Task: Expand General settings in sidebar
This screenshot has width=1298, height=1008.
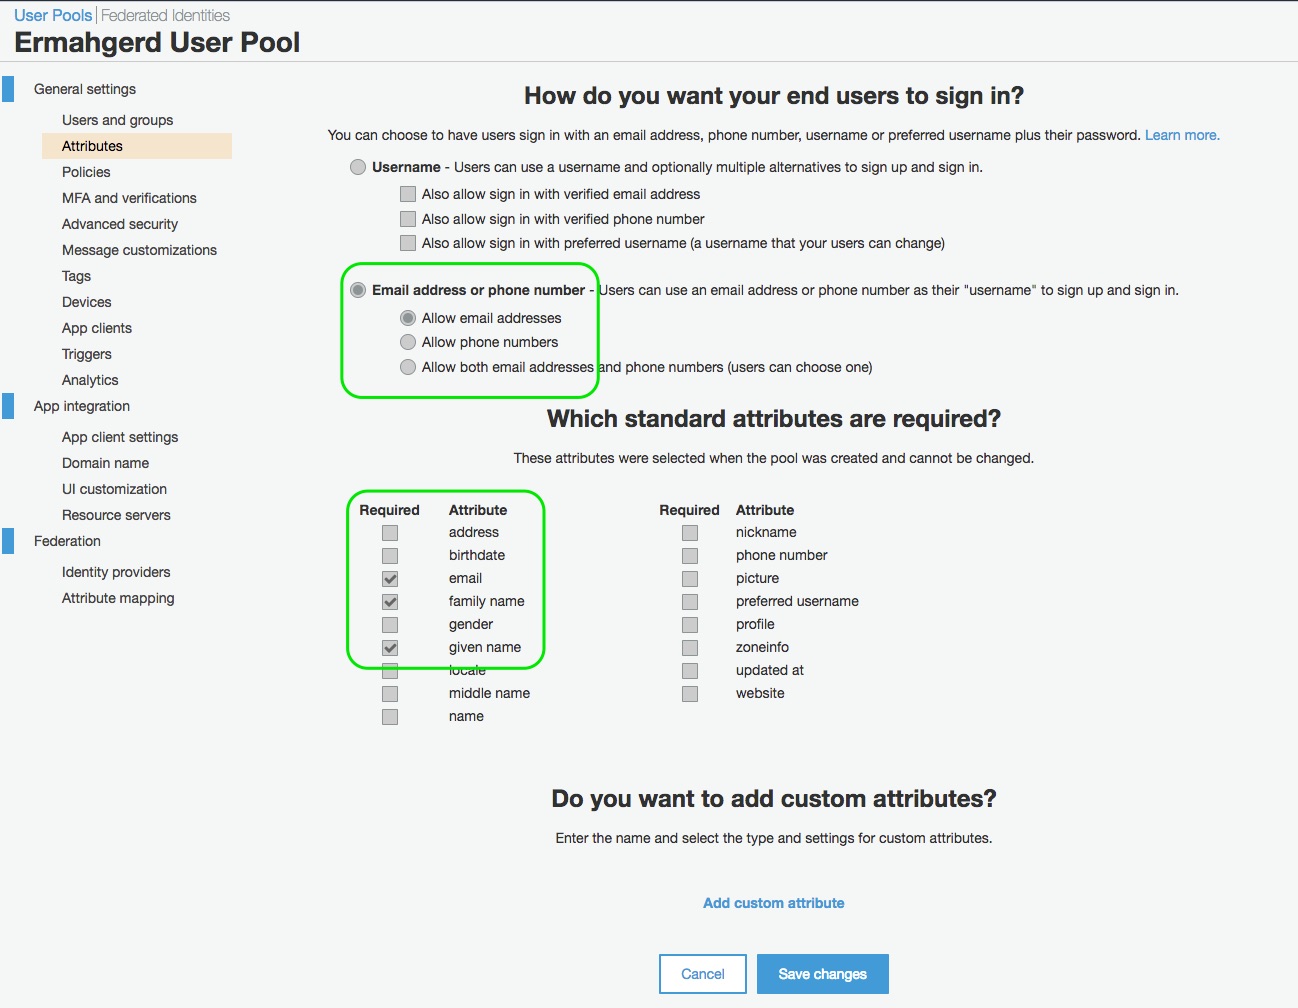Action: [x=85, y=89]
